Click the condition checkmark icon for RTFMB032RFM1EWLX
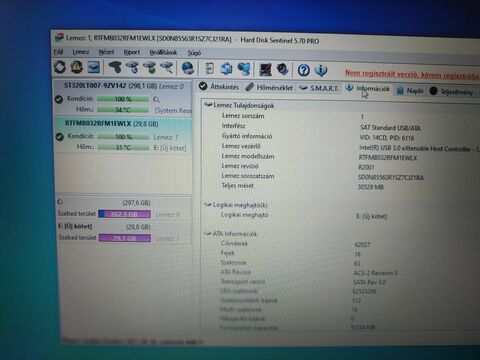Viewport: 480px width, 360px height. click(x=60, y=137)
